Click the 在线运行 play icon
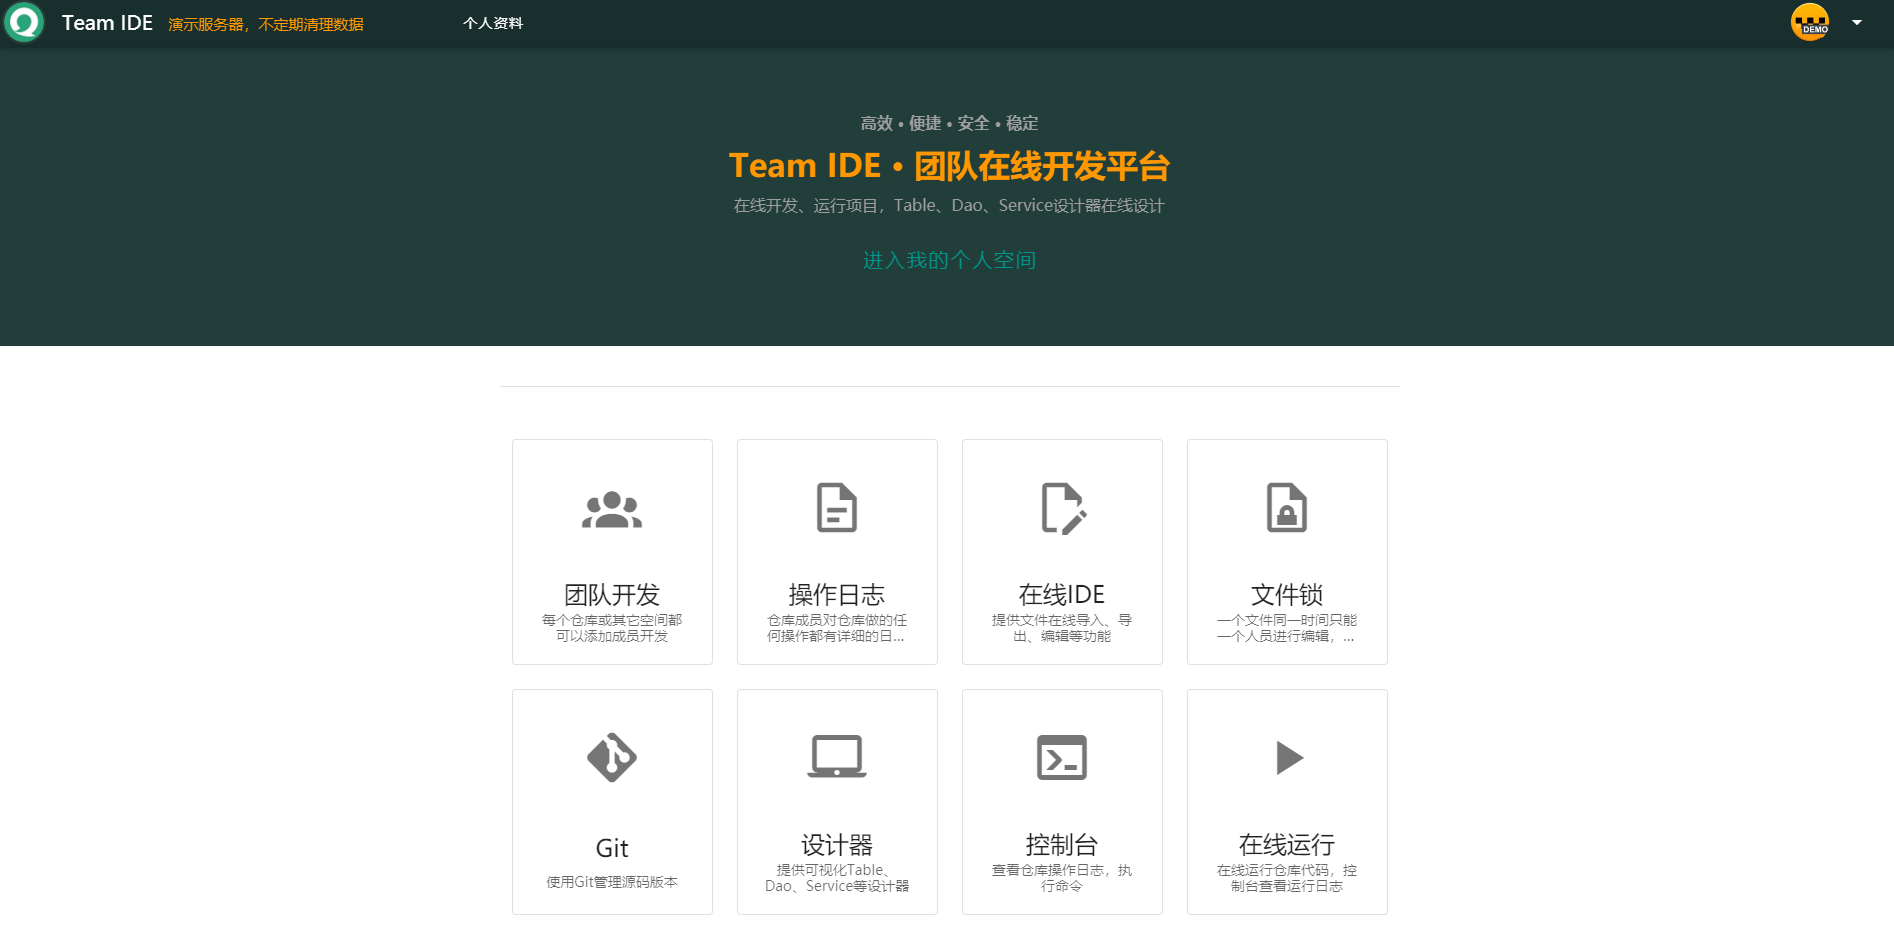The height and width of the screenshot is (931, 1894). (x=1287, y=758)
